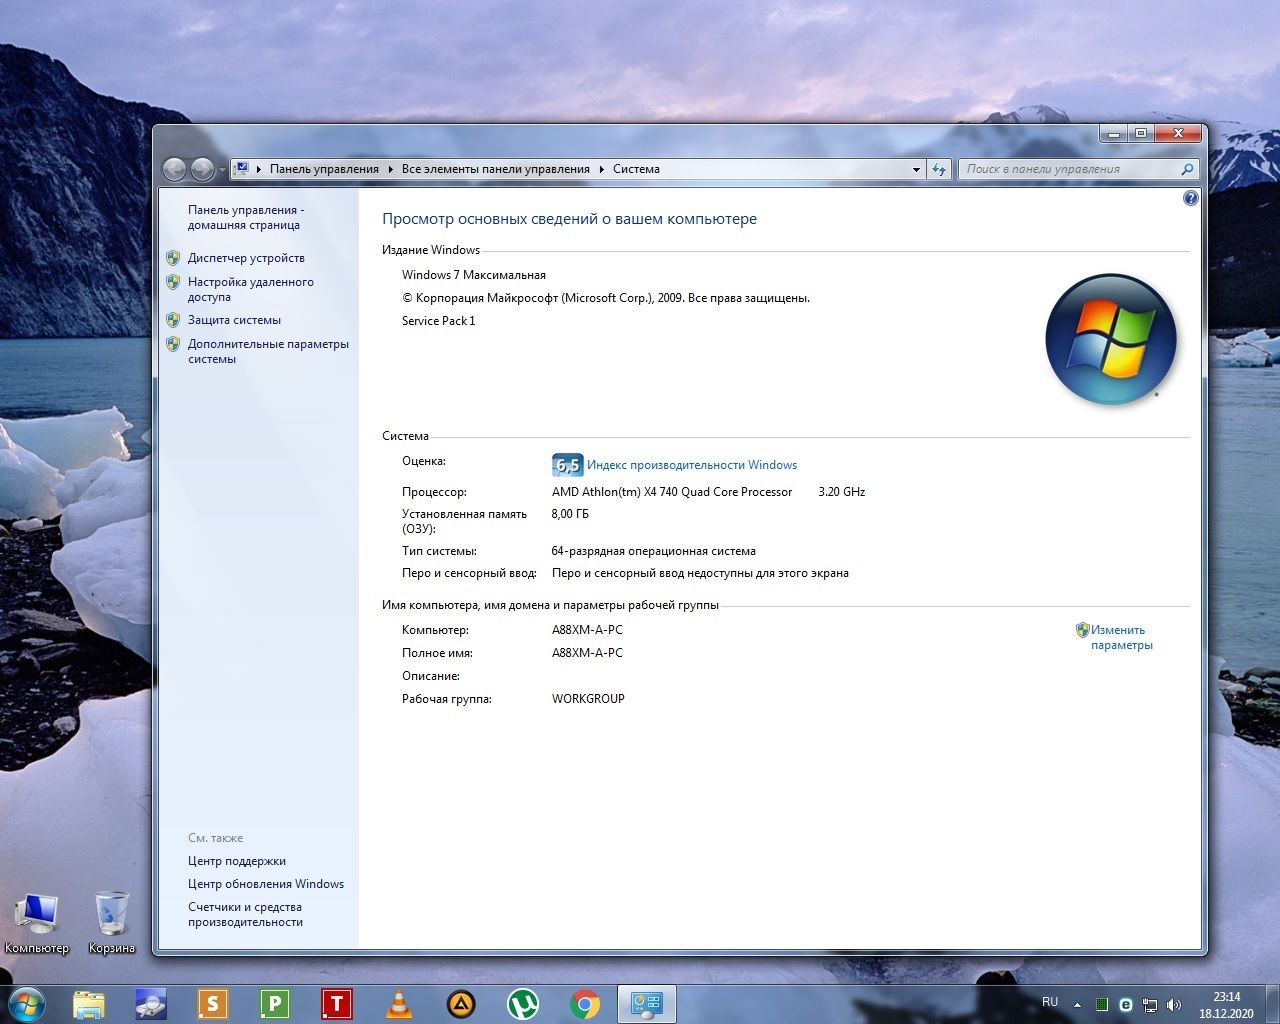Click the 8,00 ГБ memory value
Image resolution: width=1280 pixels, height=1024 pixels.
pyautogui.click(x=570, y=514)
